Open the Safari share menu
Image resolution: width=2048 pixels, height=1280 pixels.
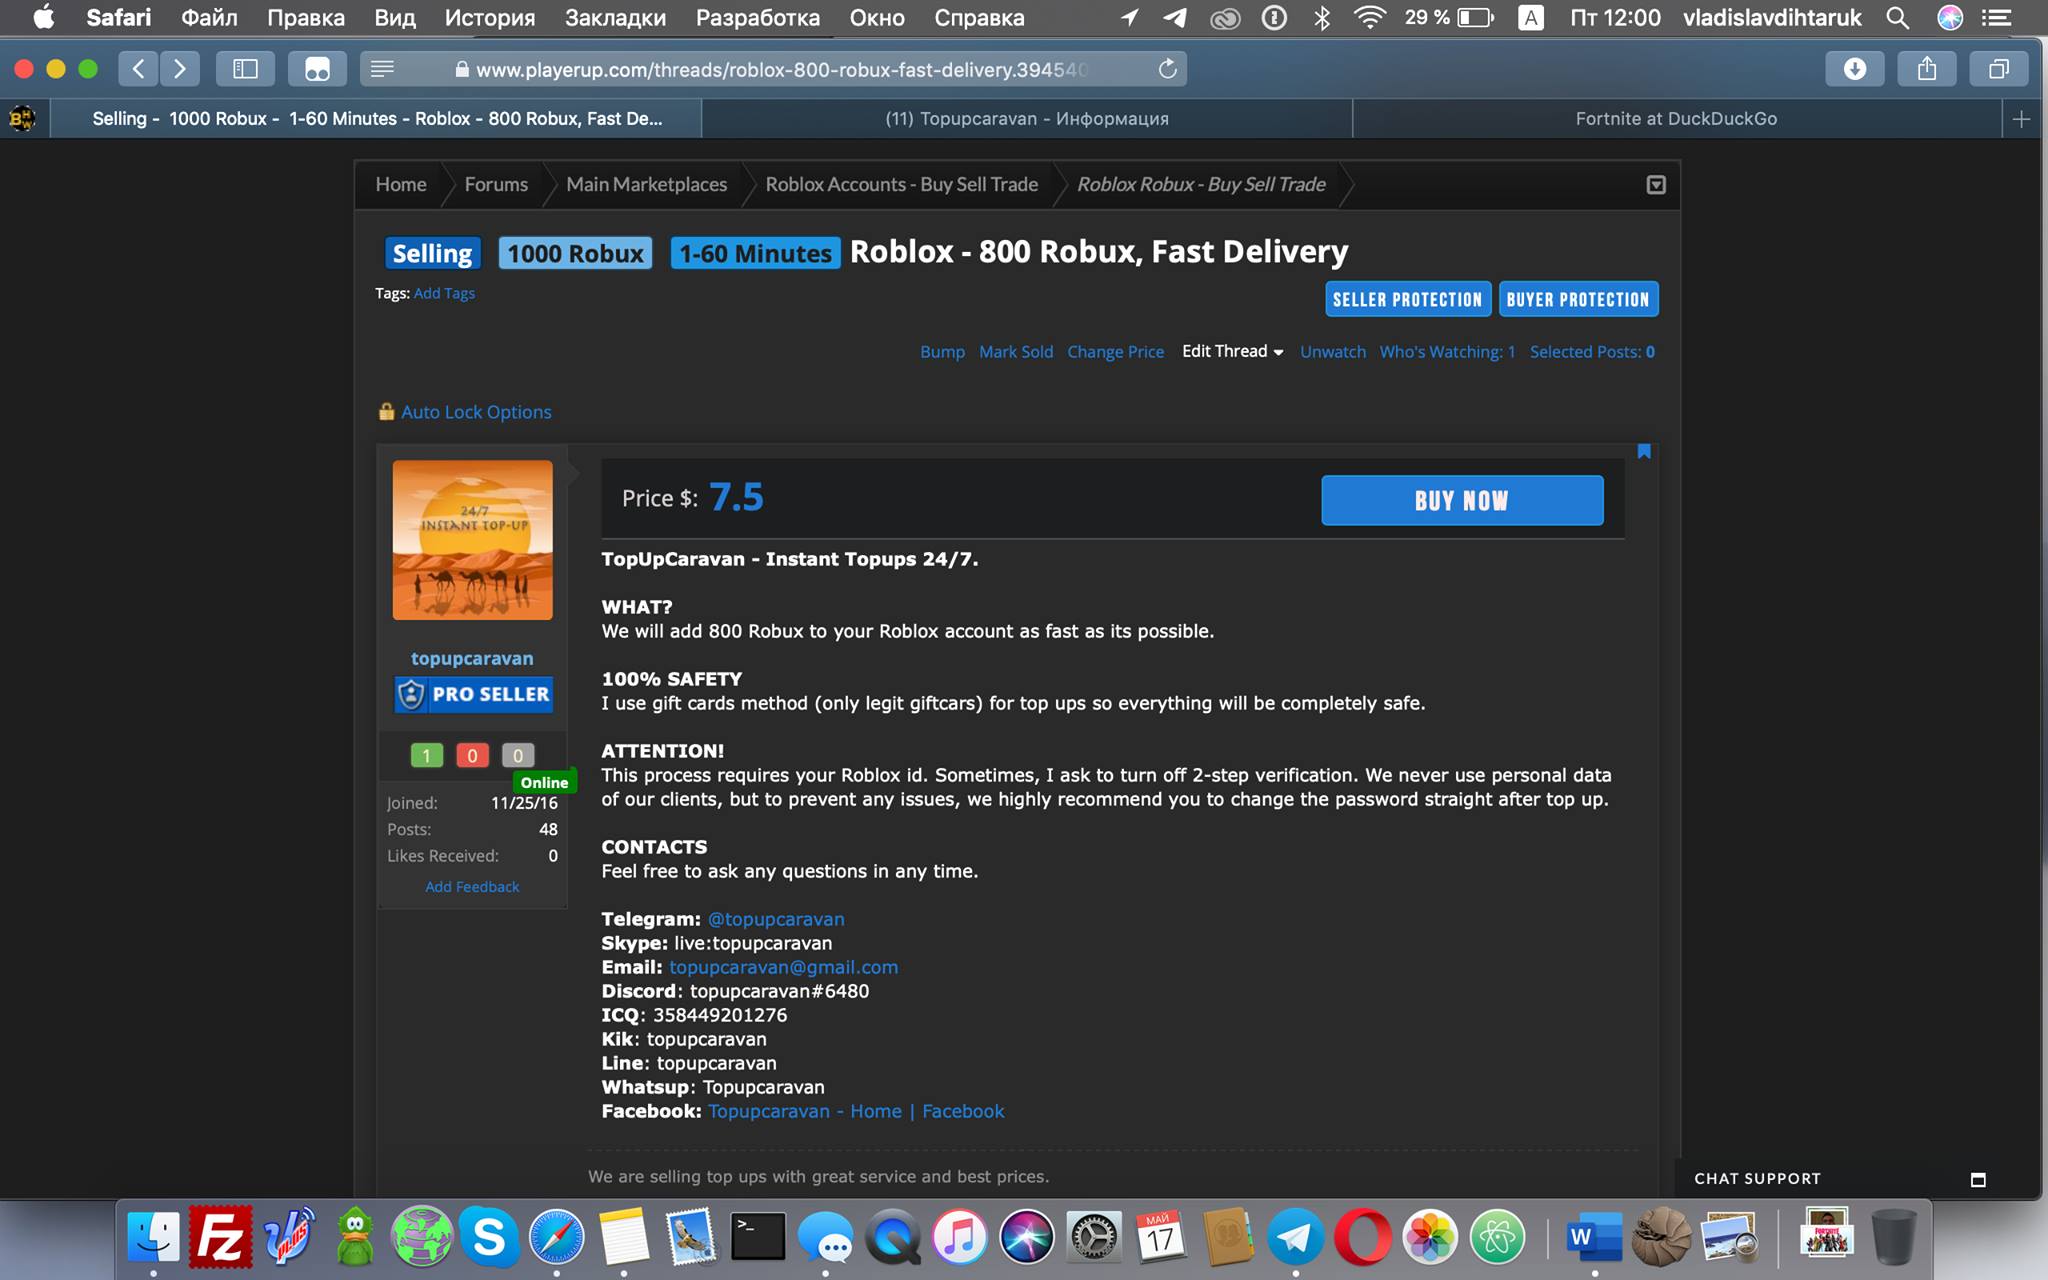(1927, 69)
